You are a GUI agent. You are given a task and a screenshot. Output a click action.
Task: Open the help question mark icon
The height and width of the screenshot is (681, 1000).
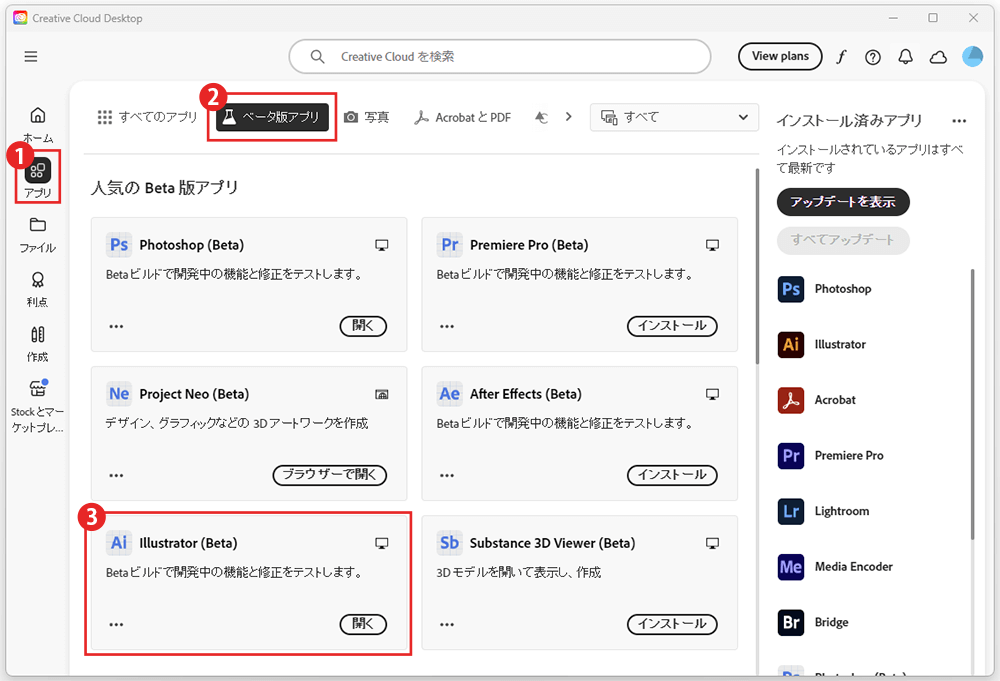(873, 57)
